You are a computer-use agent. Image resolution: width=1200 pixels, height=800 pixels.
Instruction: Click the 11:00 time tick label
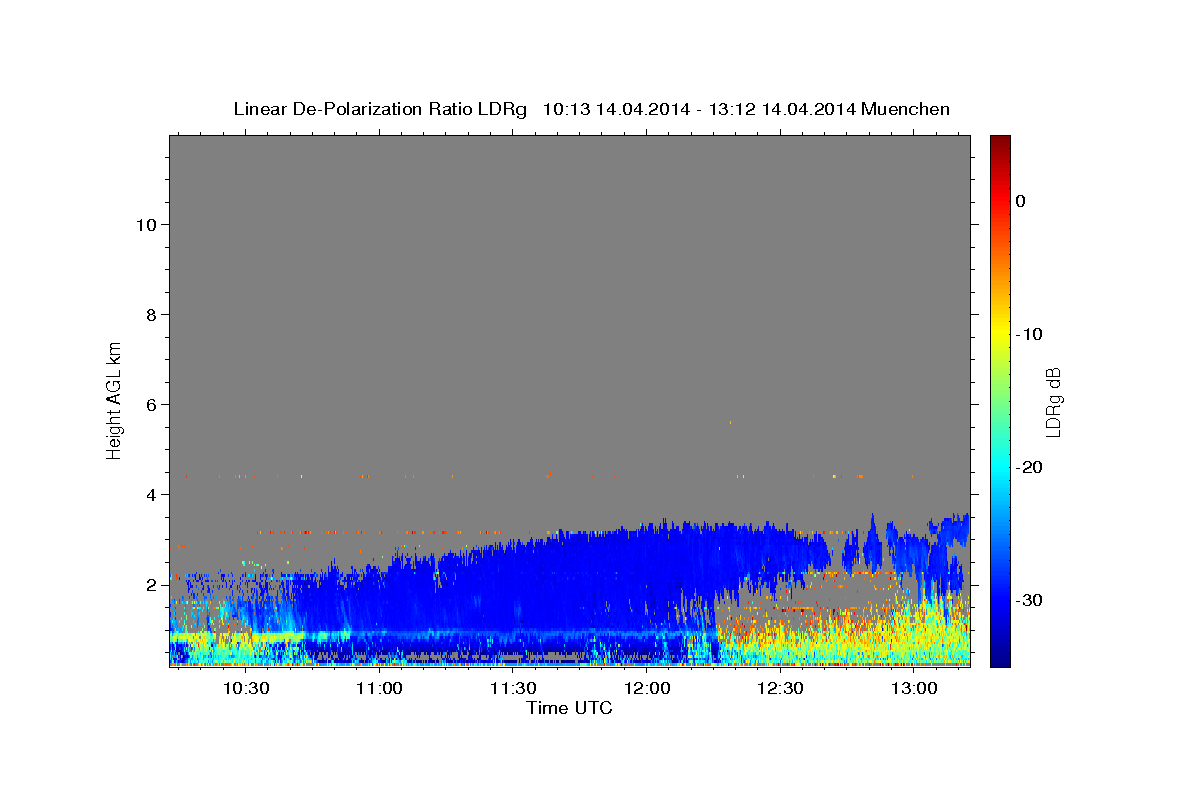click(x=379, y=689)
